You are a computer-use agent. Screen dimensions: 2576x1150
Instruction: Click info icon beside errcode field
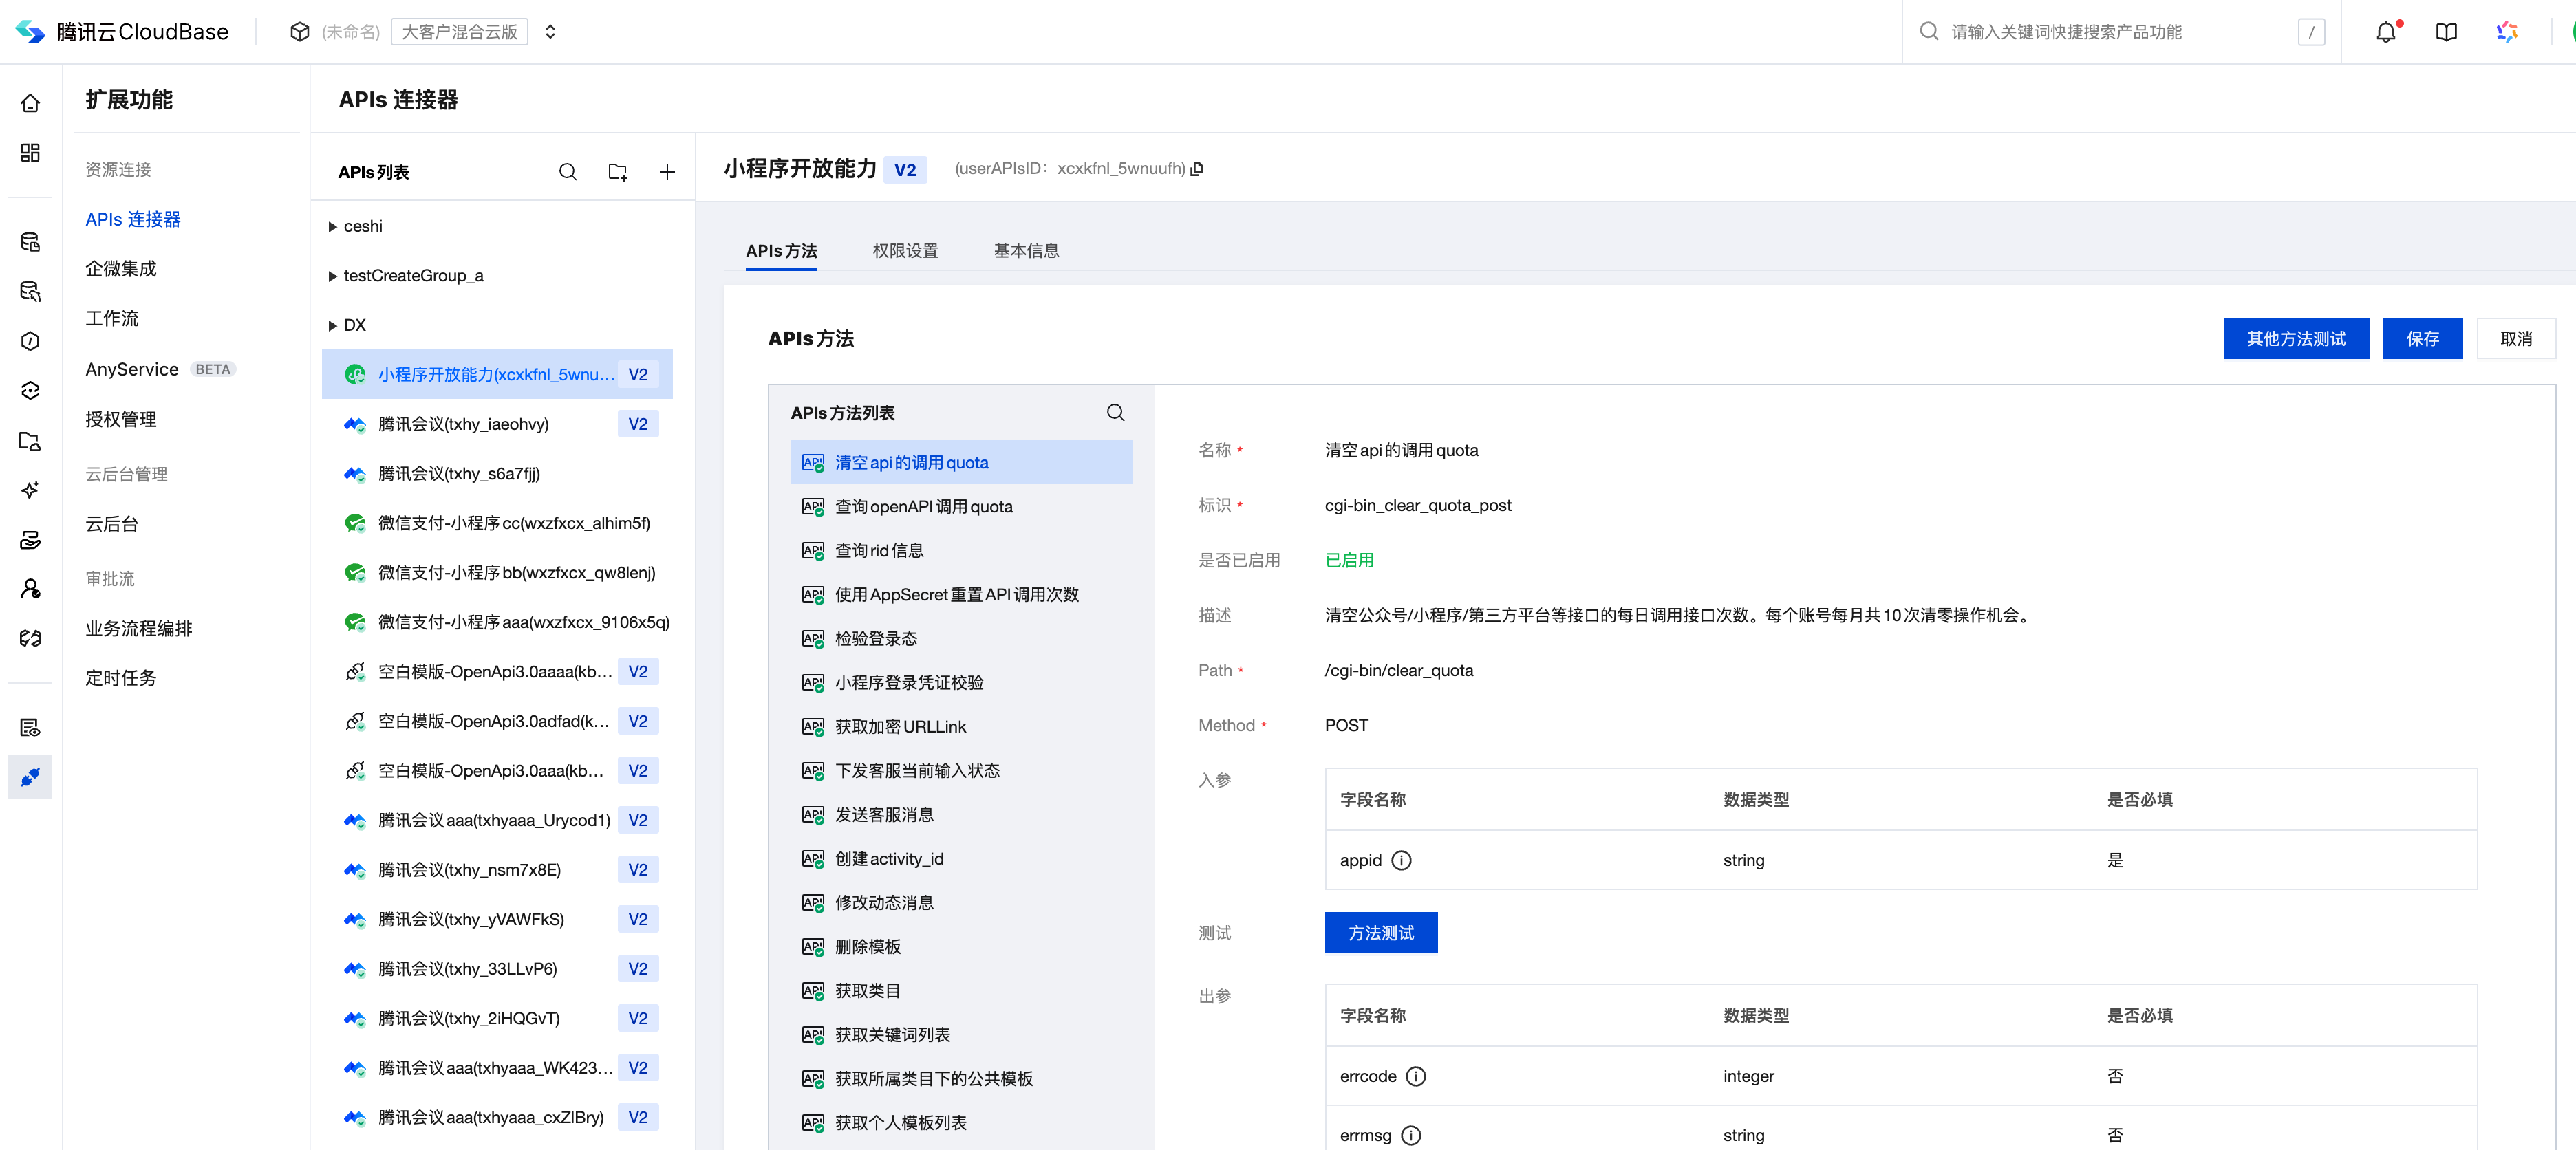pos(1415,1076)
